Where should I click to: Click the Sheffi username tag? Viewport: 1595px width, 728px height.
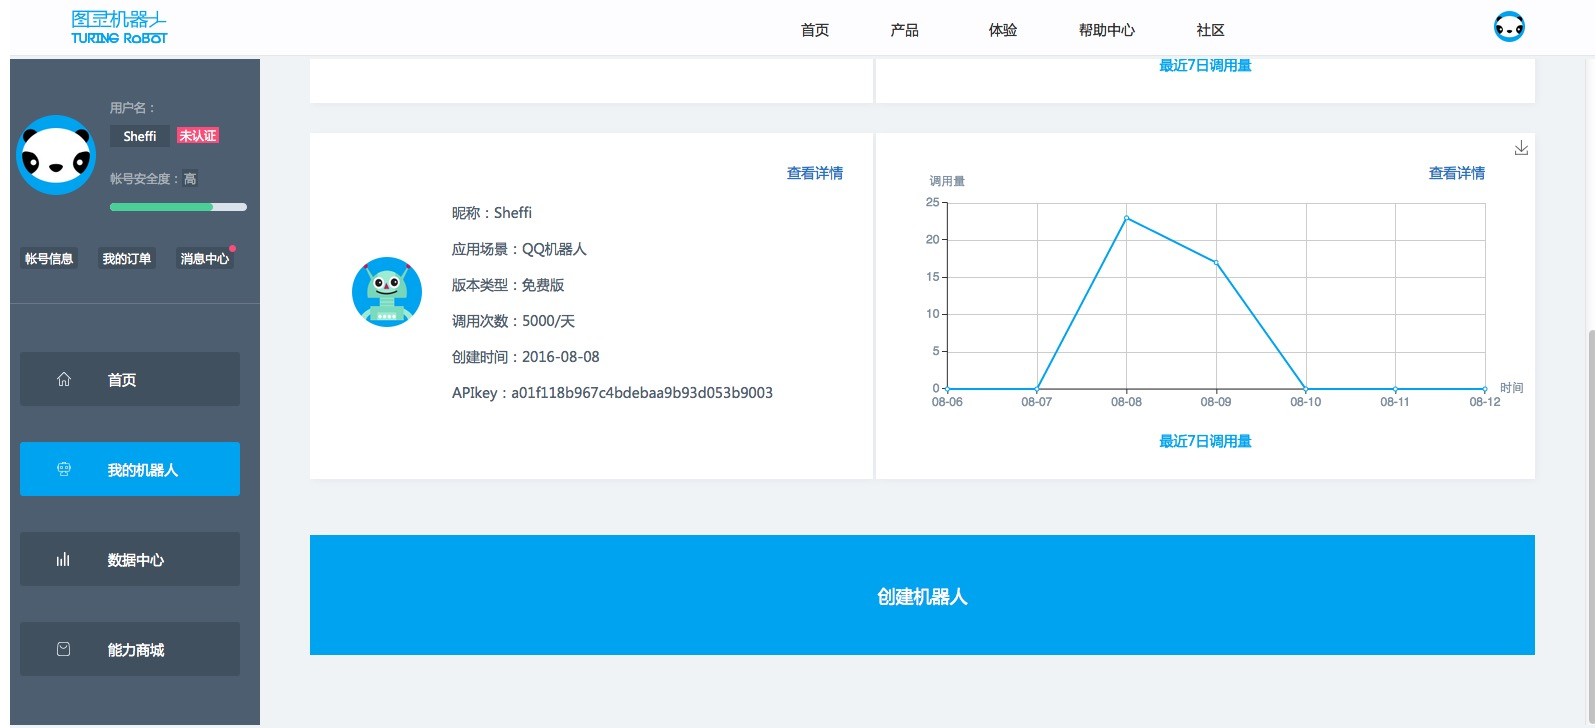tap(140, 136)
